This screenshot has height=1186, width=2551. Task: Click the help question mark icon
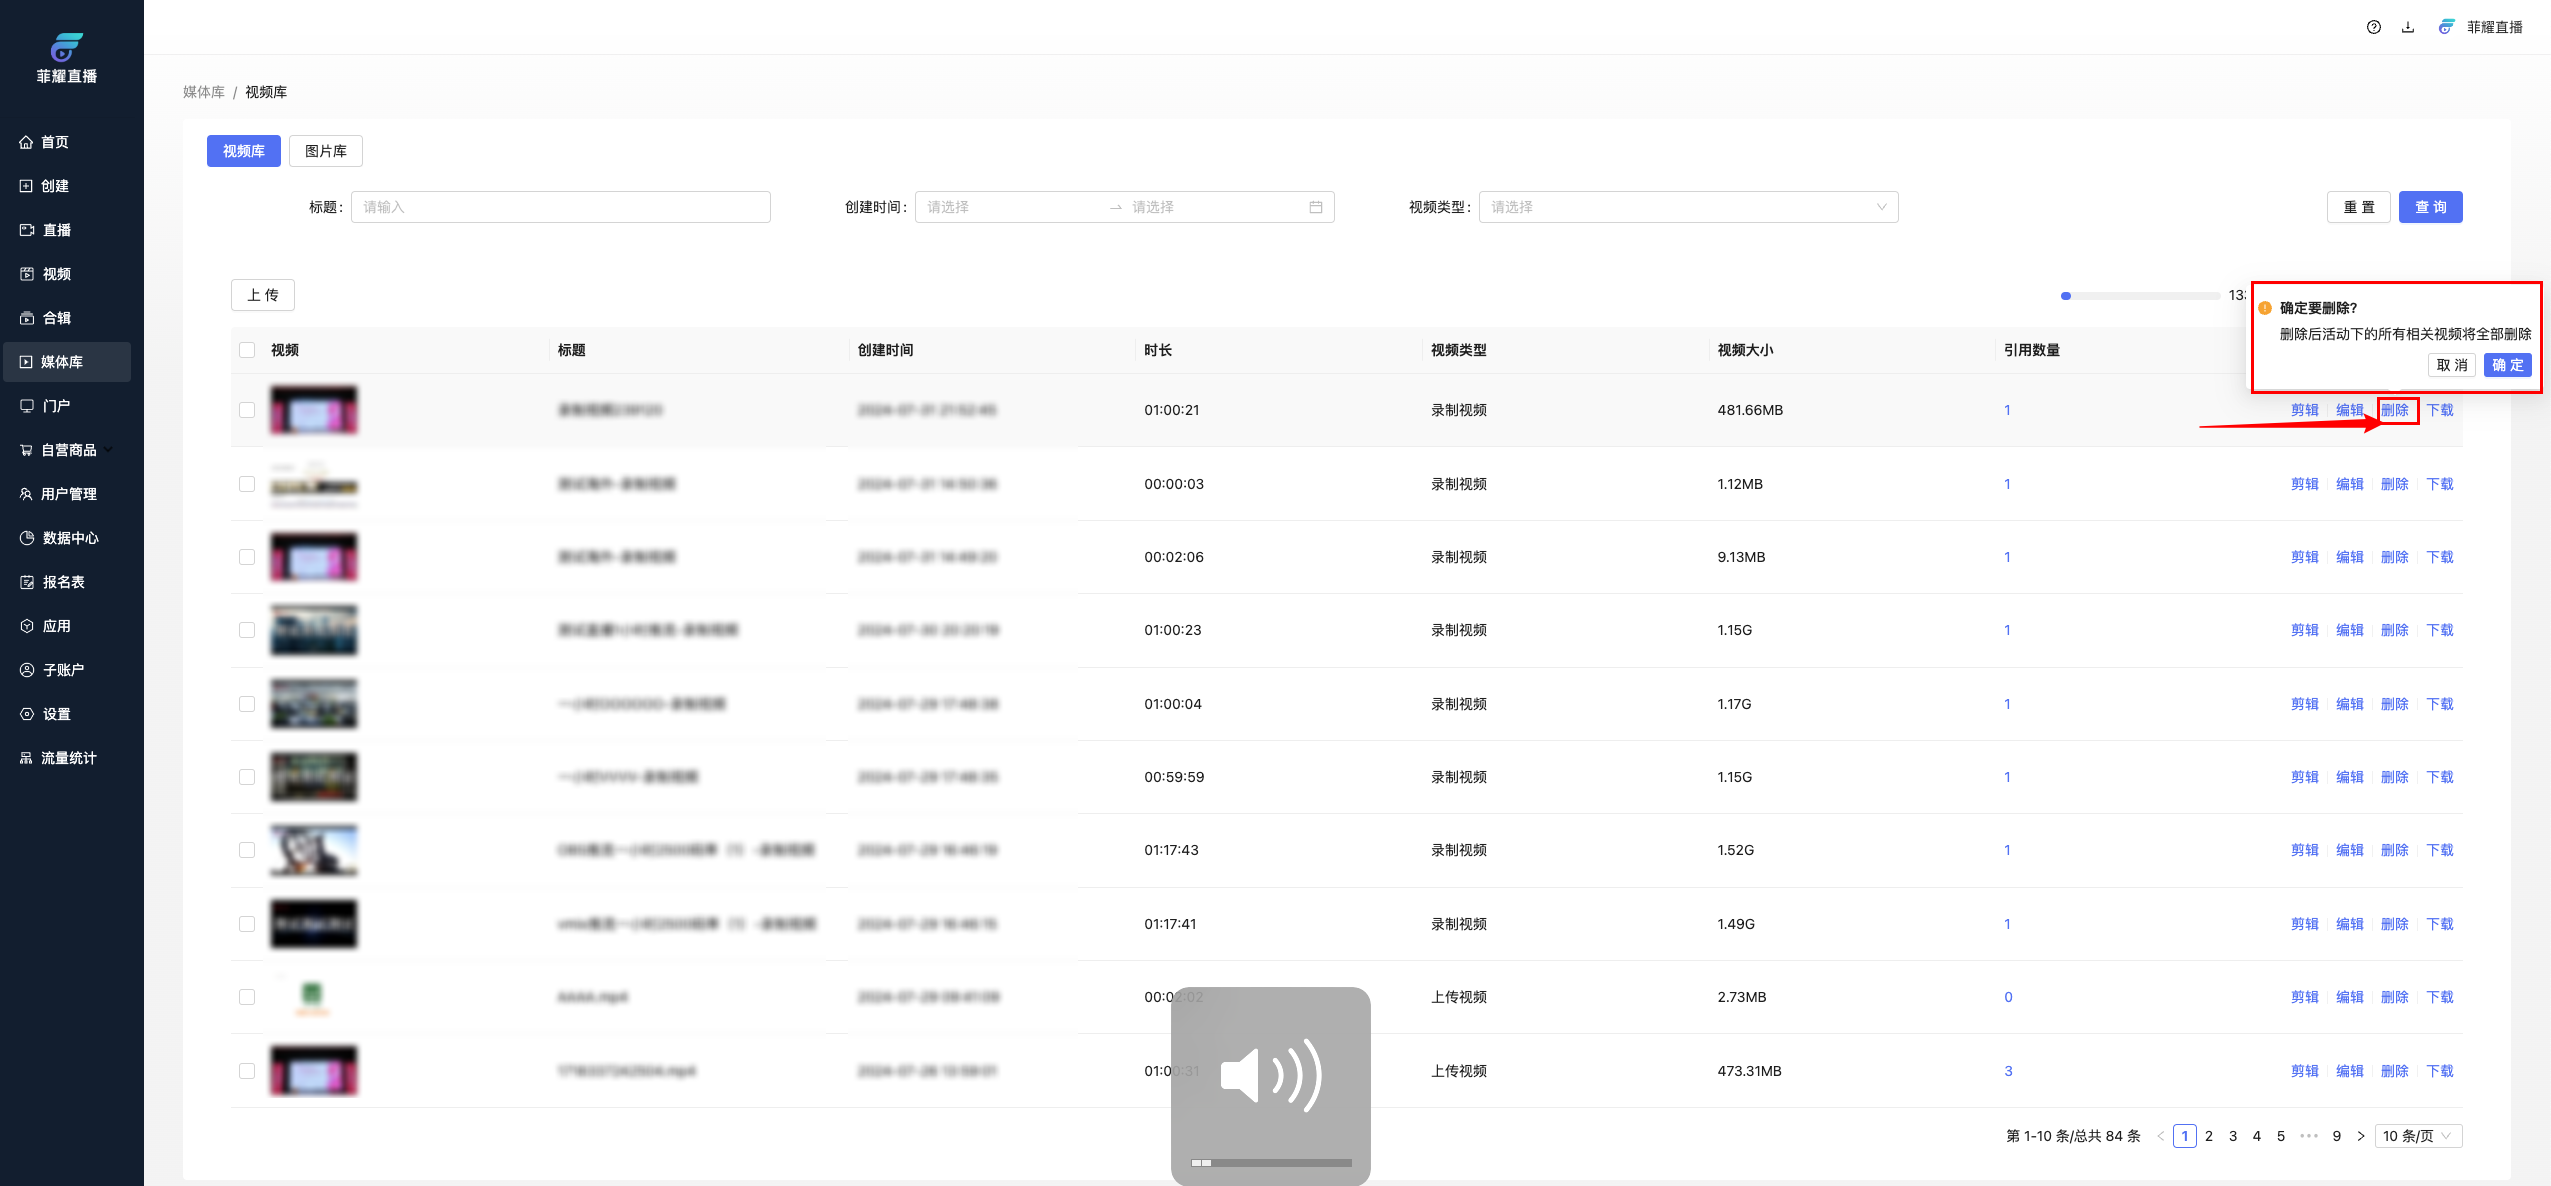[x=2373, y=27]
